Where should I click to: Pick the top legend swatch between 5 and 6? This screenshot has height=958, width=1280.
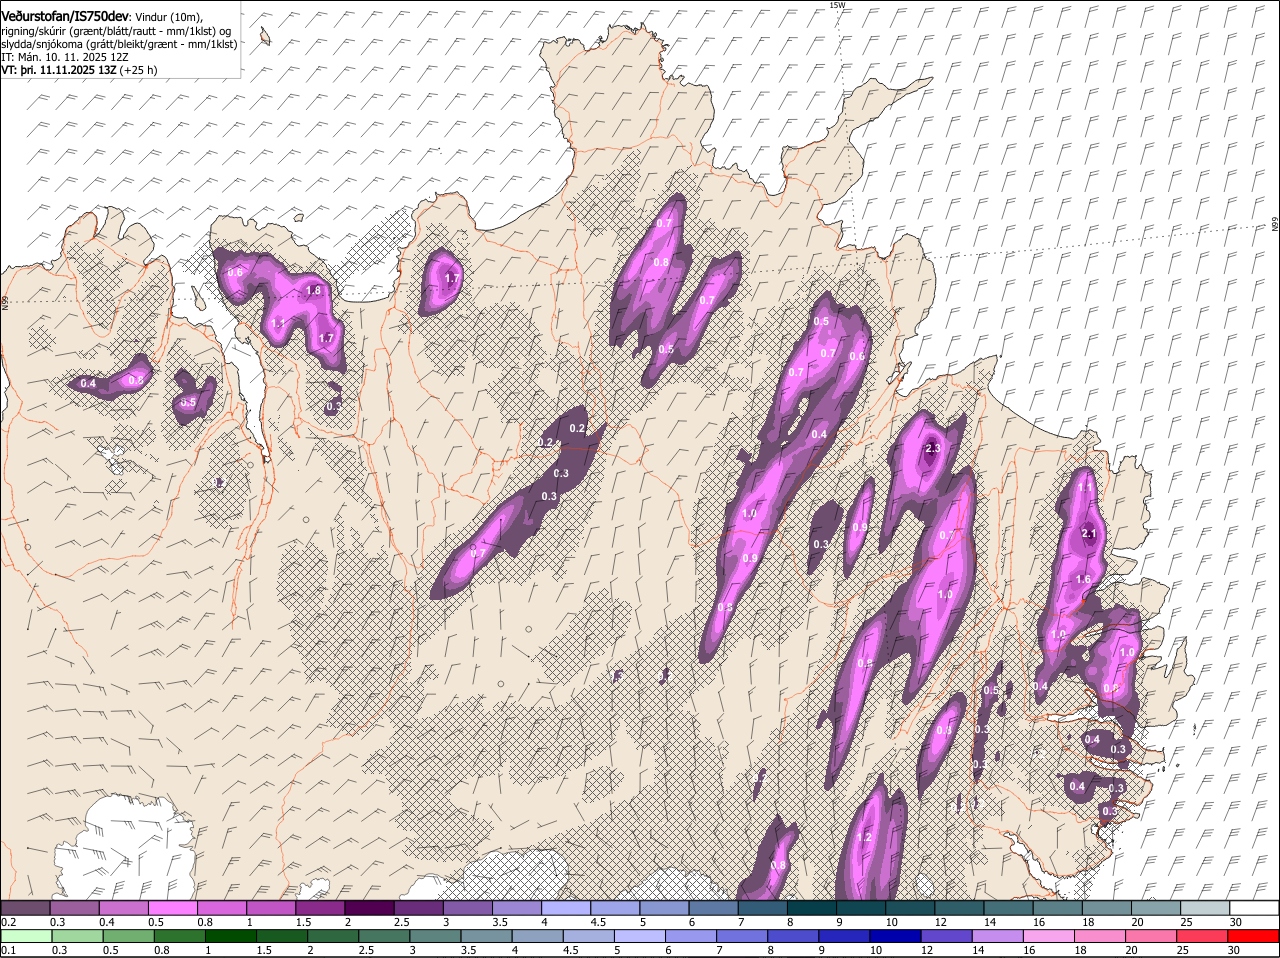coord(664,907)
